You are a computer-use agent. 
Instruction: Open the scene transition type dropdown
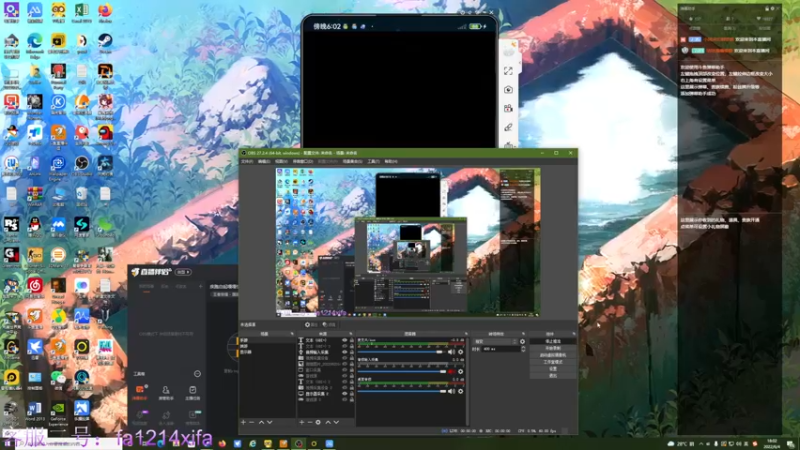click(495, 342)
